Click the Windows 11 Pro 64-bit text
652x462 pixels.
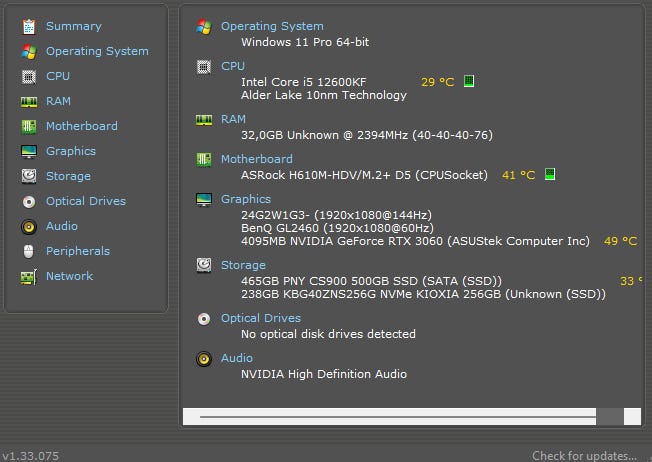[x=305, y=42]
